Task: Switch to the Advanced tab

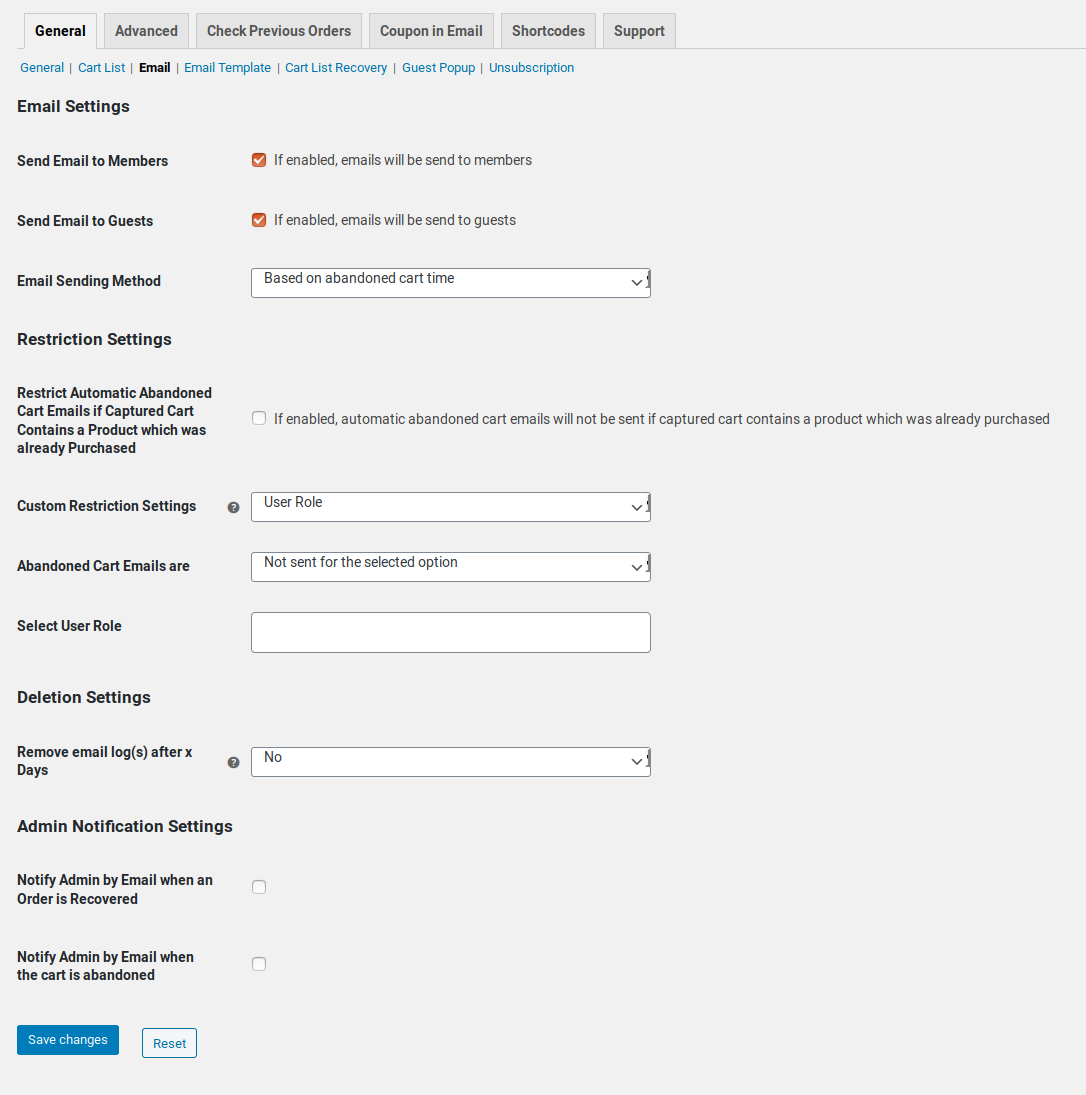Action: (146, 31)
